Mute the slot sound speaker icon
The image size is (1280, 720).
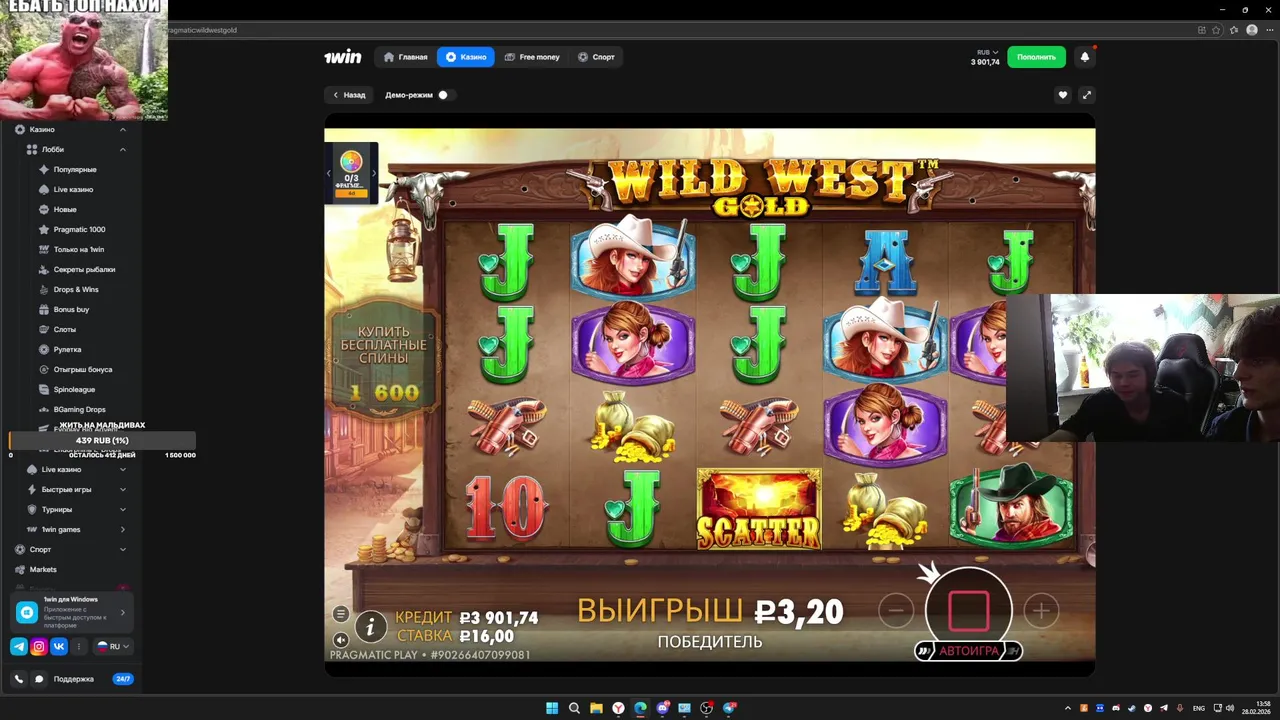click(341, 640)
